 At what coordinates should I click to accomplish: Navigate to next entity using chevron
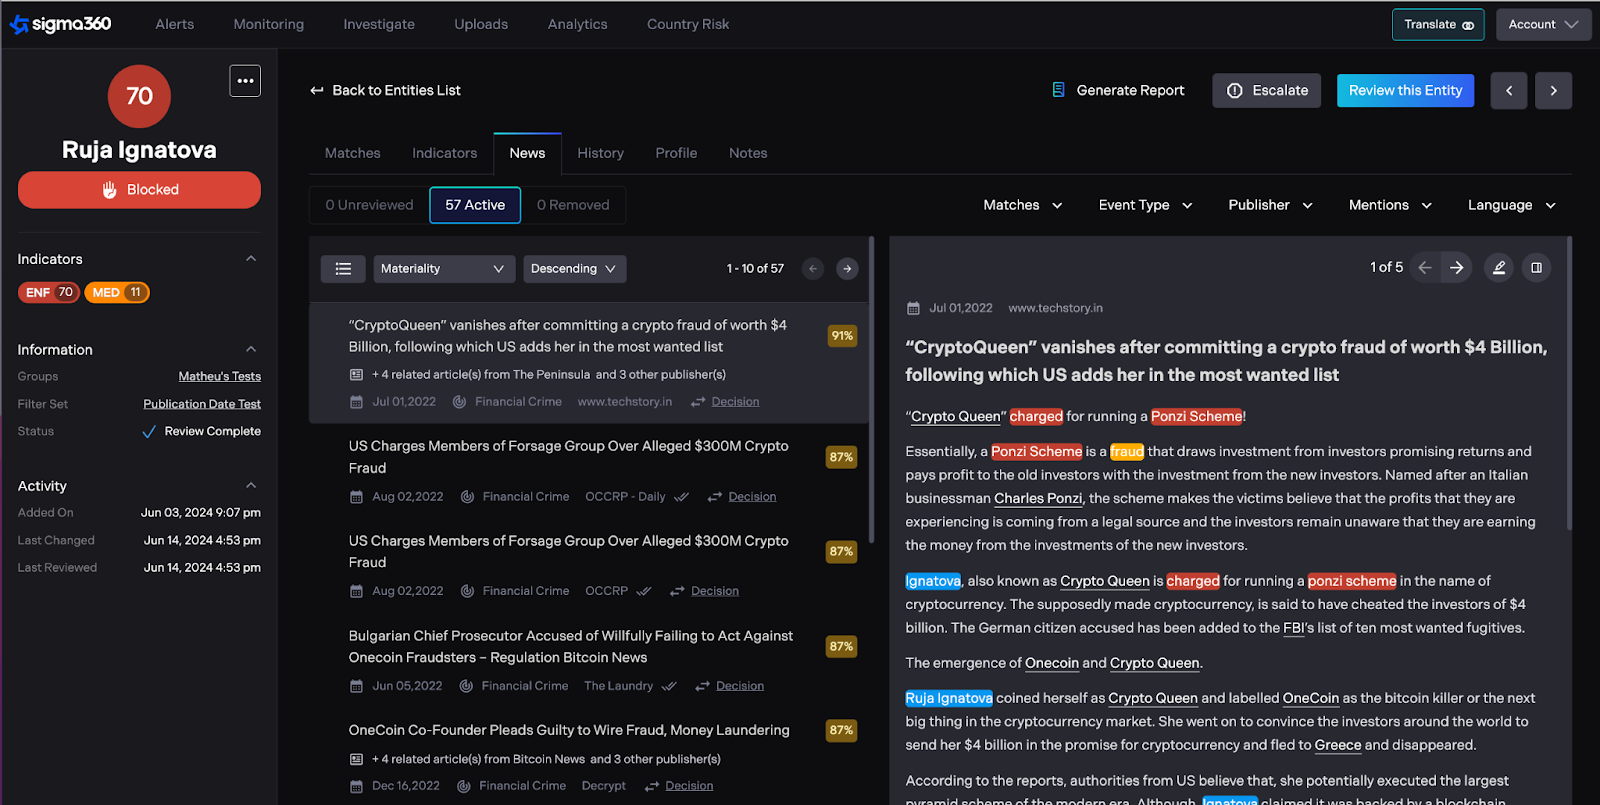tap(1553, 91)
